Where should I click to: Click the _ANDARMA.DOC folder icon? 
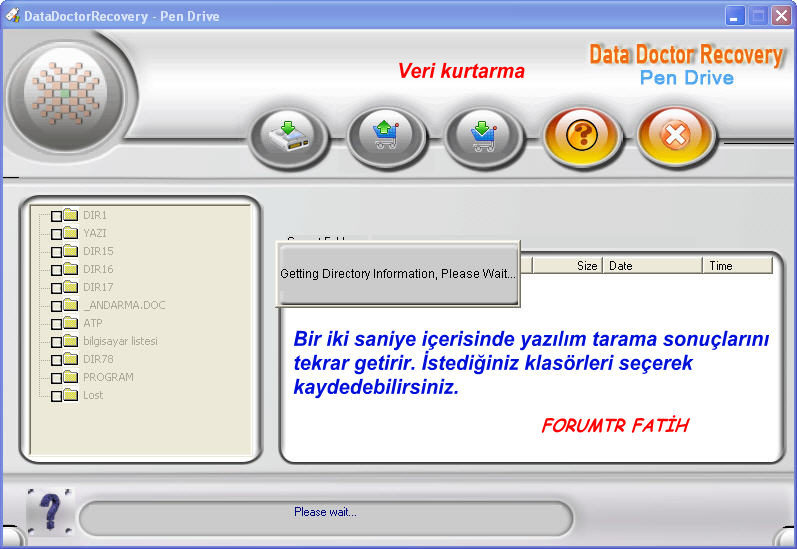click(x=71, y=305)
